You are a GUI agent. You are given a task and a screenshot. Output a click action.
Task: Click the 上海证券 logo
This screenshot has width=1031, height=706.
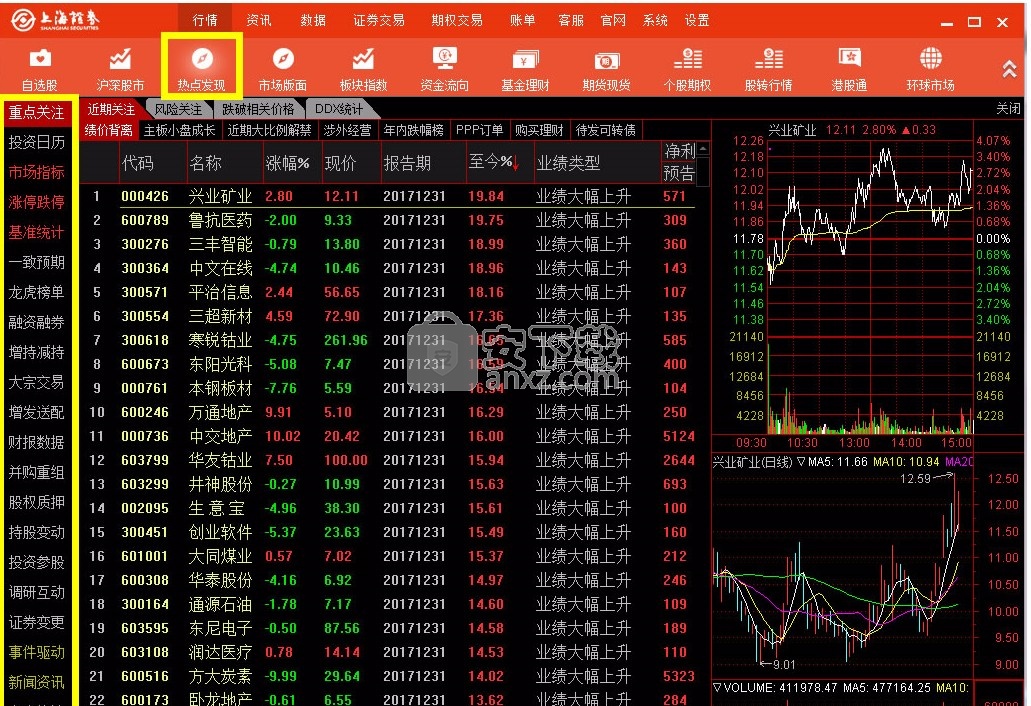55,20
